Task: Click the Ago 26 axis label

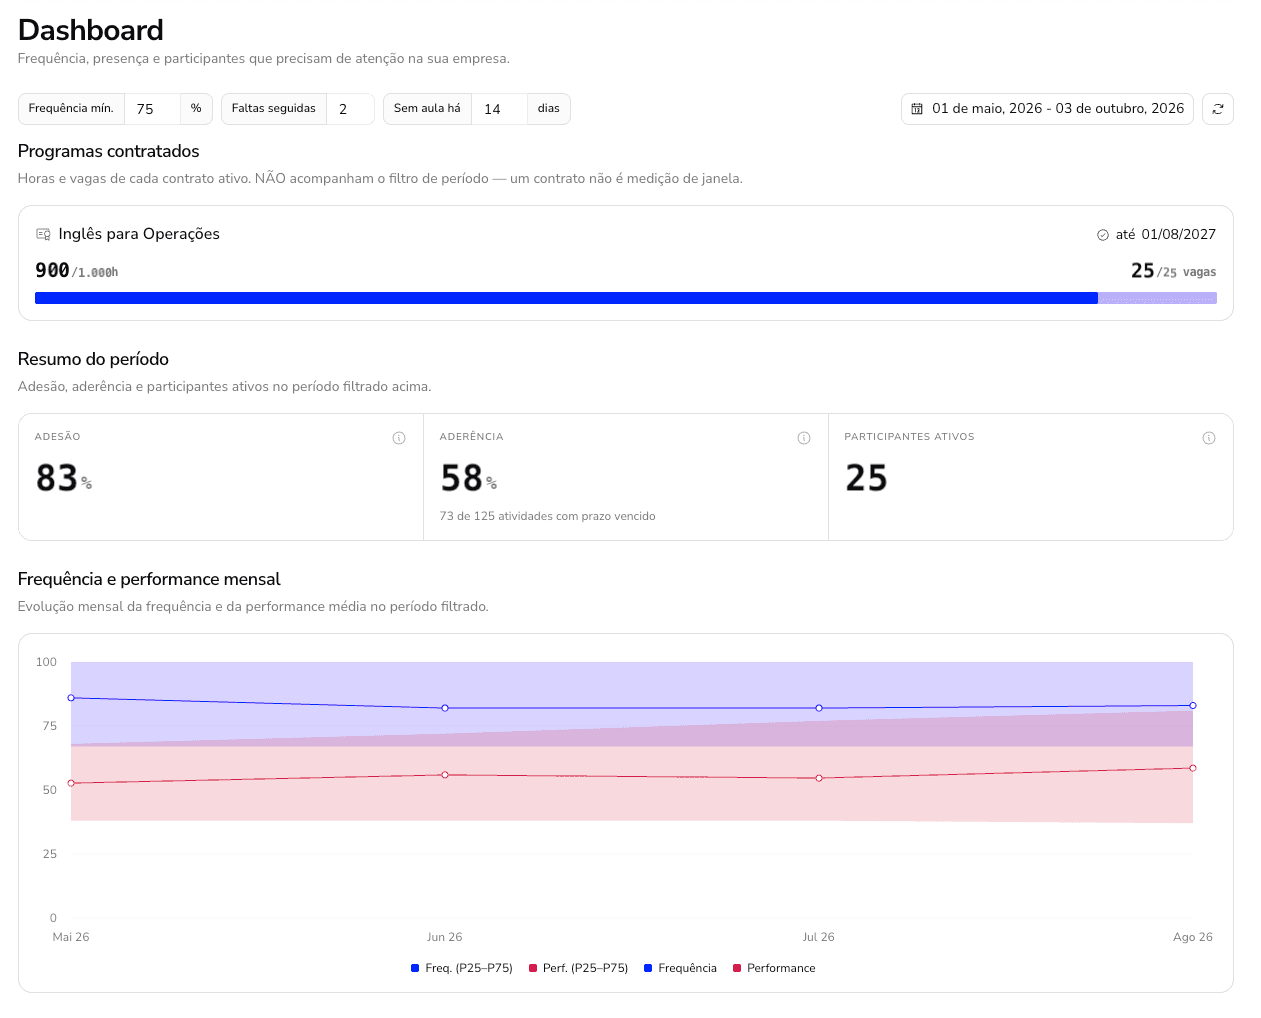Action: (1193, 937)
